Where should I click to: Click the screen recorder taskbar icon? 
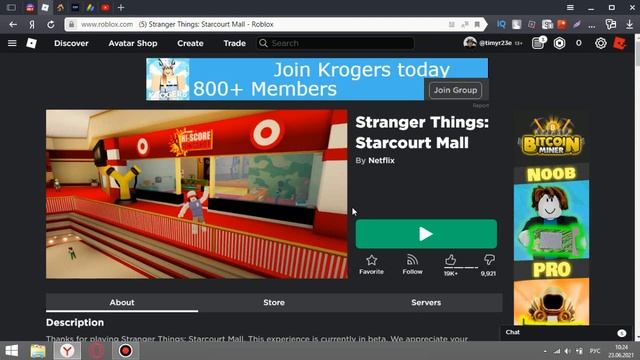point(126,351)
